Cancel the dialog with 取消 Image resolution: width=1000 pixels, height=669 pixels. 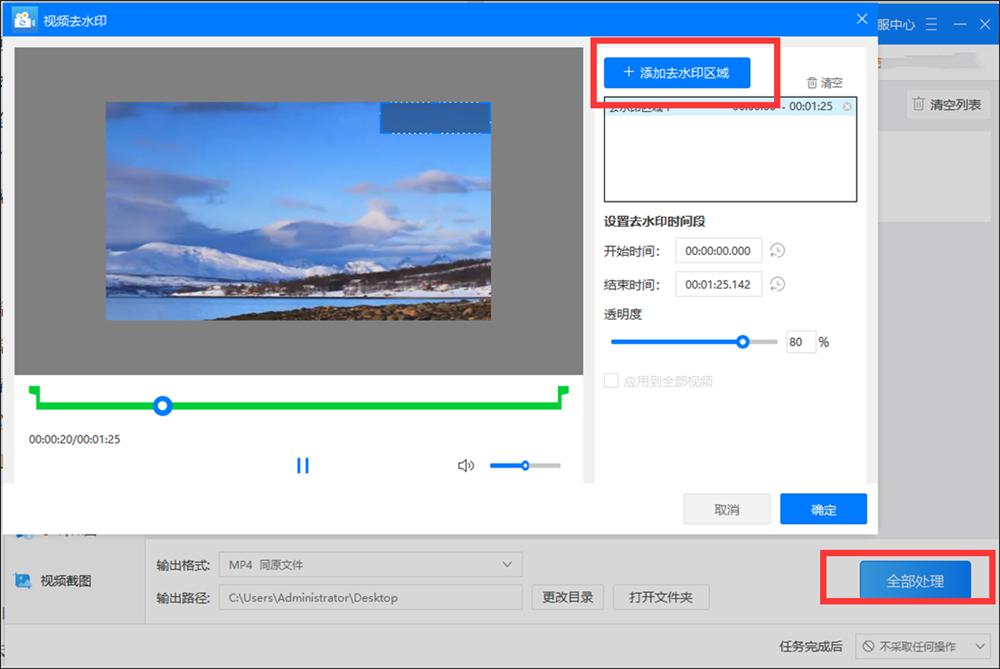click(726, 509)
